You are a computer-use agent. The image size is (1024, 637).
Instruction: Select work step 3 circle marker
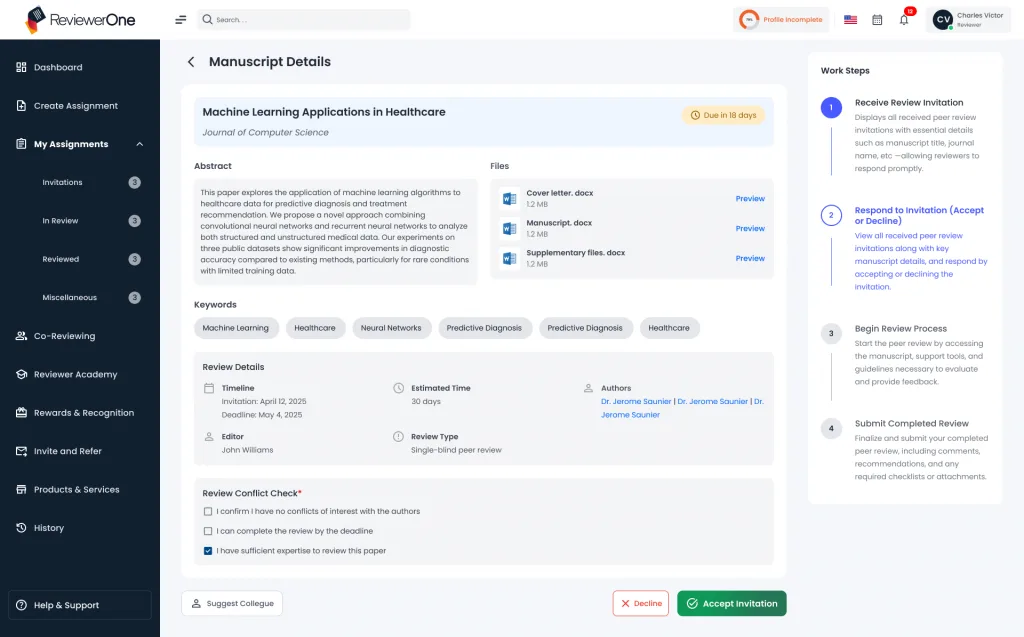(830, 334)
